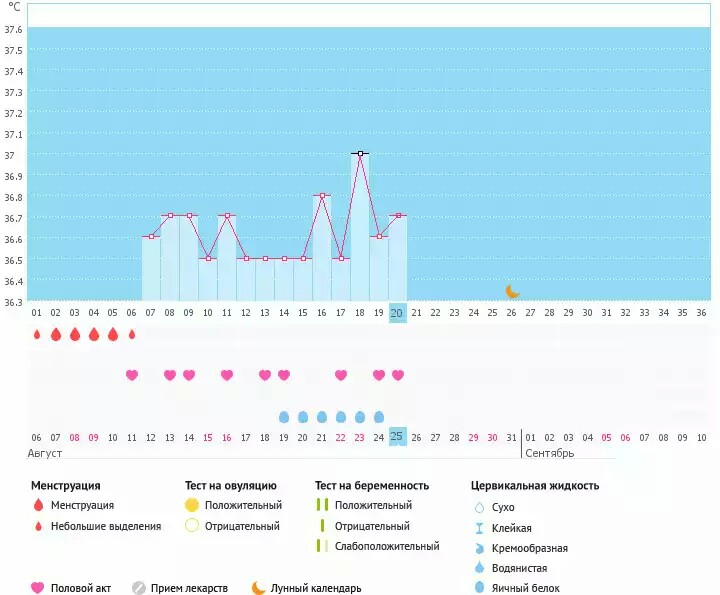Select the highlighted calendar date 25
The height and width of the screenshot is (595, 720).
(397, 437)
